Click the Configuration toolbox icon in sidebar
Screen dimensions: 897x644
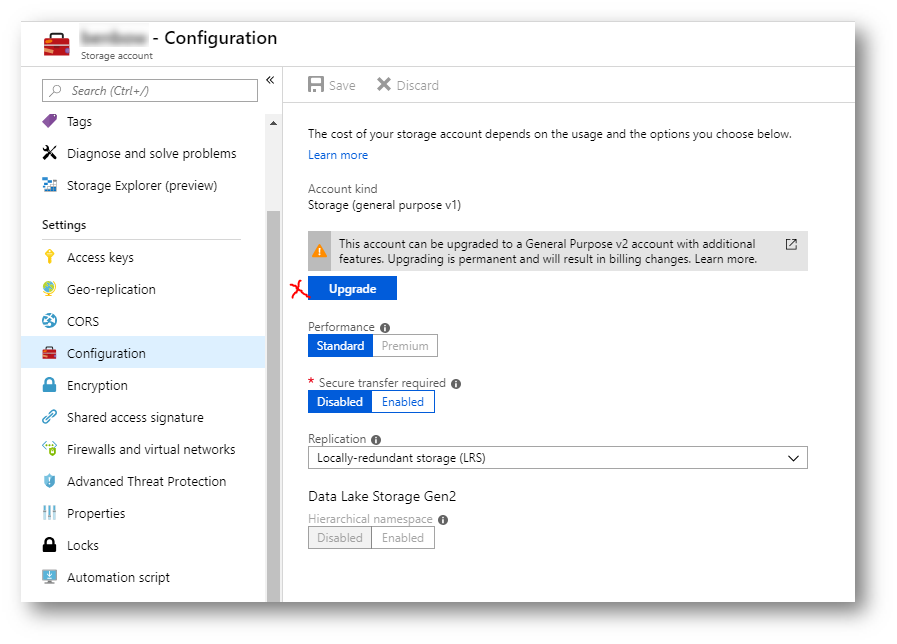50,353
